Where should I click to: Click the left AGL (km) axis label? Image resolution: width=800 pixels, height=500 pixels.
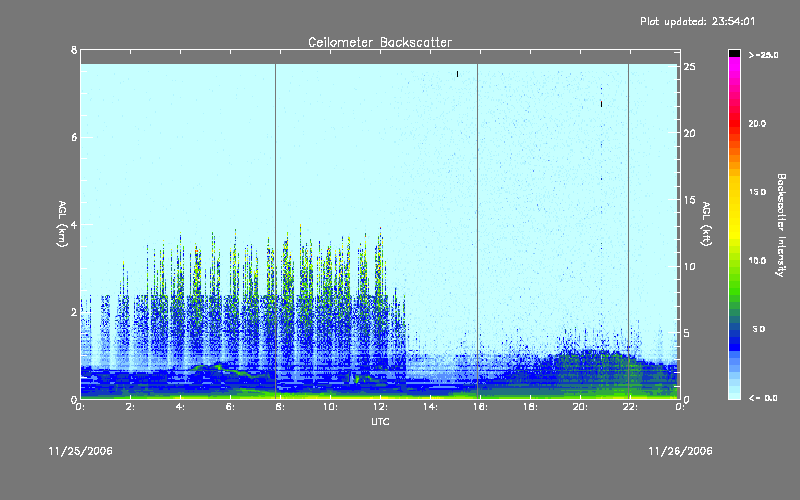click(62, 224)
